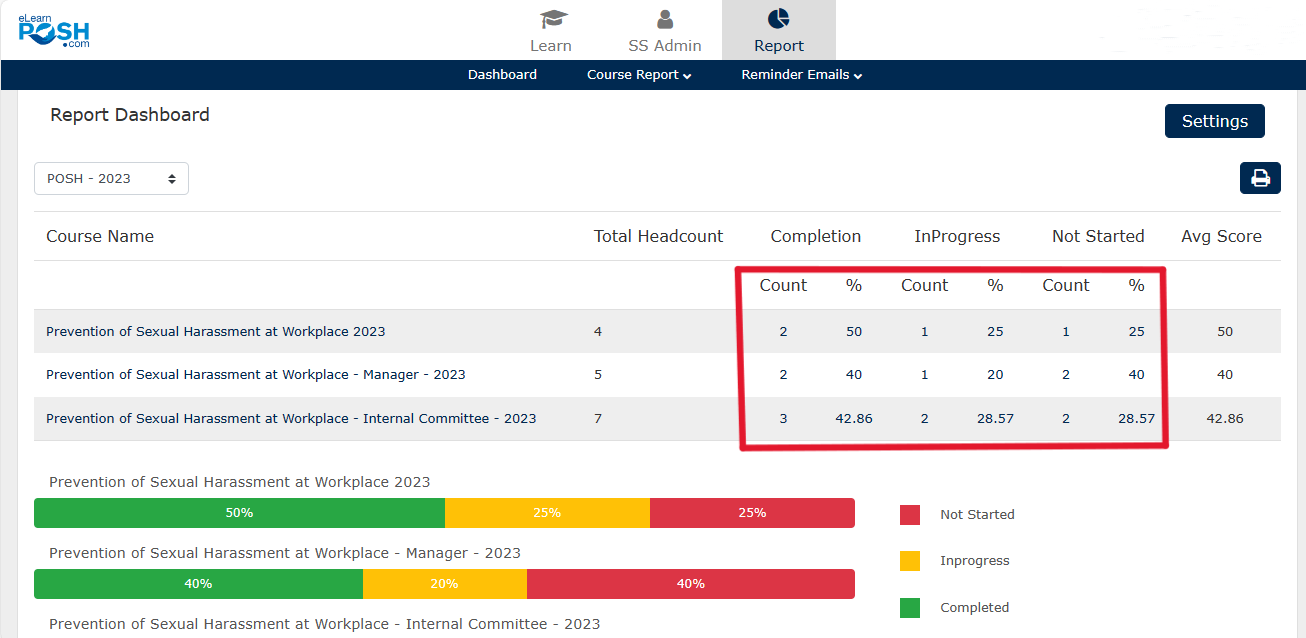Go to the Dashboard menu item
This screenshot has width=1306, height=638.
pyautogui.click(x=502, y=75)
